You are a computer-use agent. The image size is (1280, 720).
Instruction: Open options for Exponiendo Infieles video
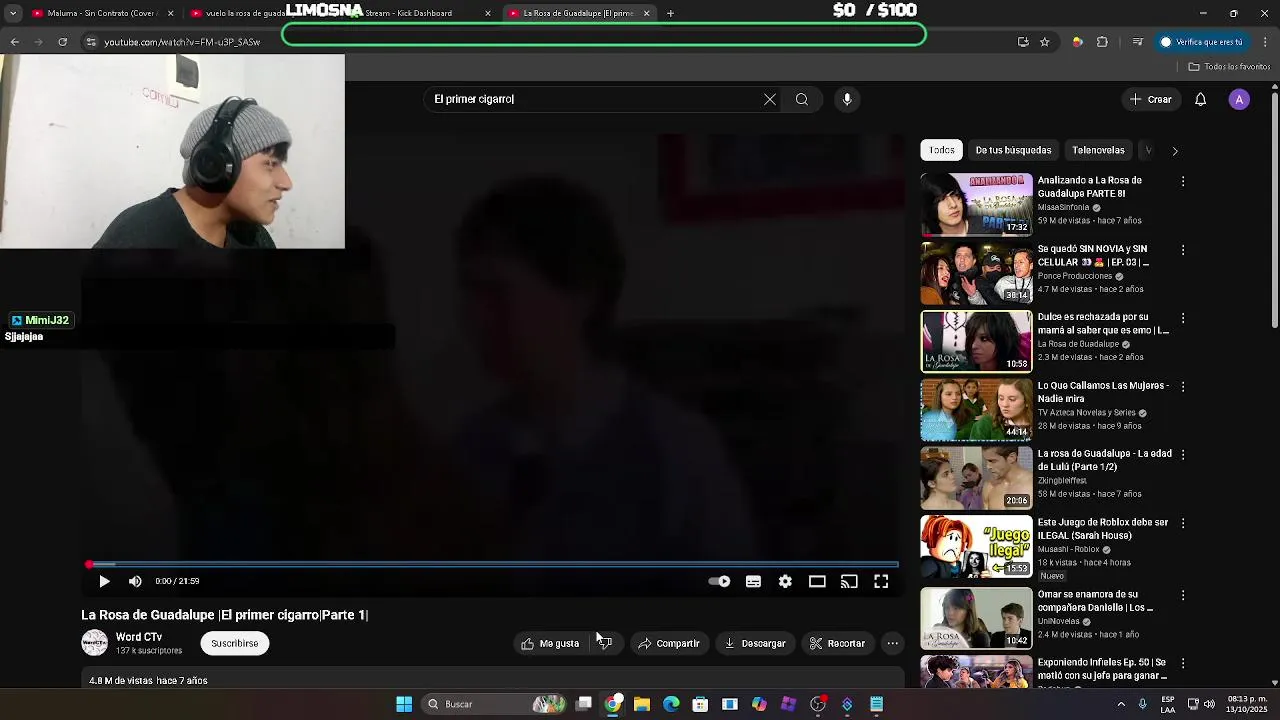pos(1183,663)
